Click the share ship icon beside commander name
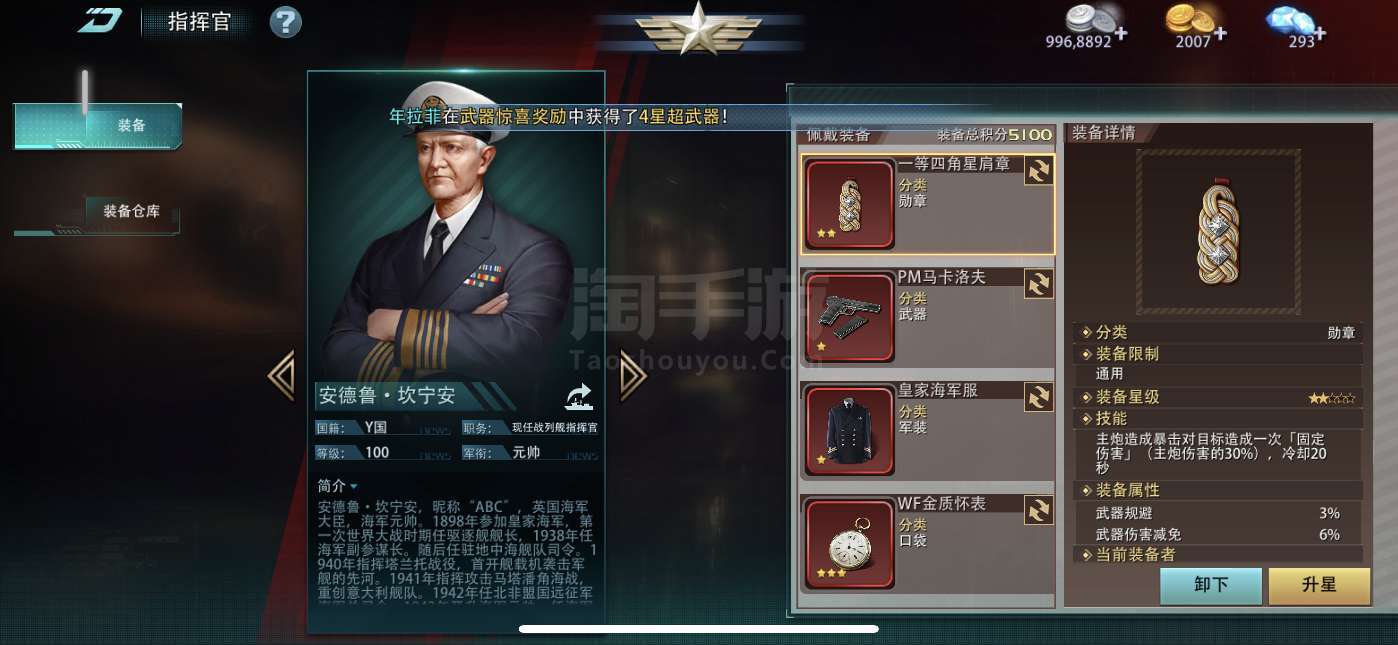The height and width of the screenshot is (645, 1398). tap(578, 397)
